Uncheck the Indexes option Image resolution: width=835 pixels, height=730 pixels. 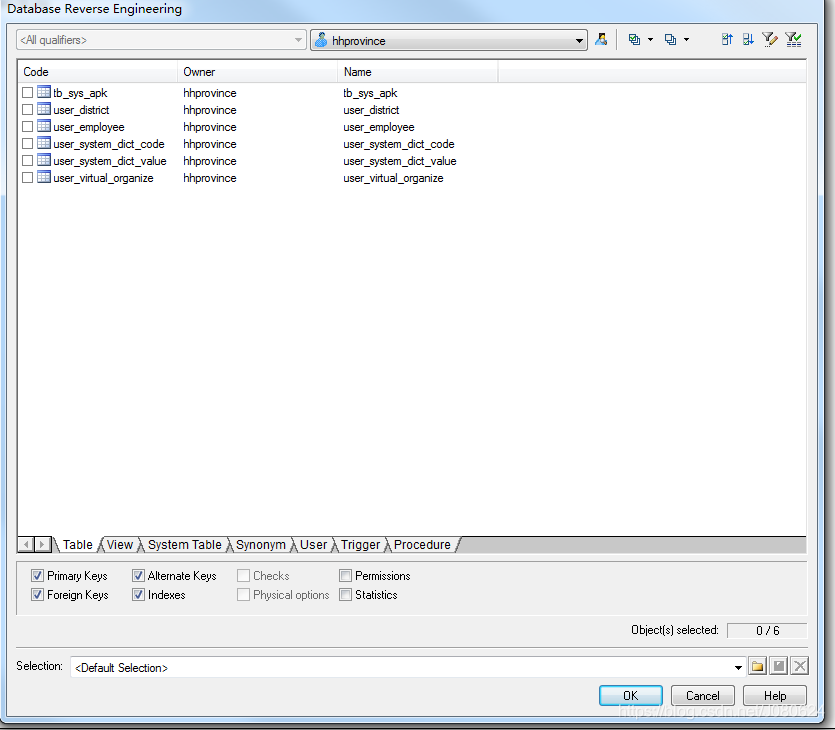click(x=138, y=595)
